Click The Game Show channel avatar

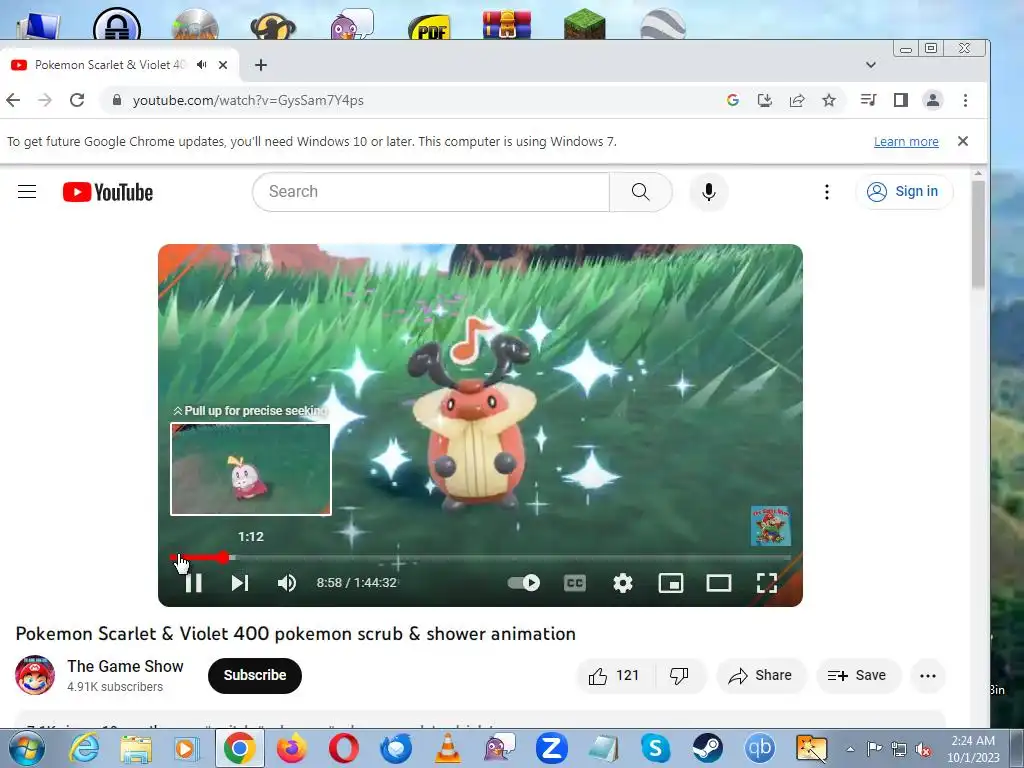coord(35,675)
